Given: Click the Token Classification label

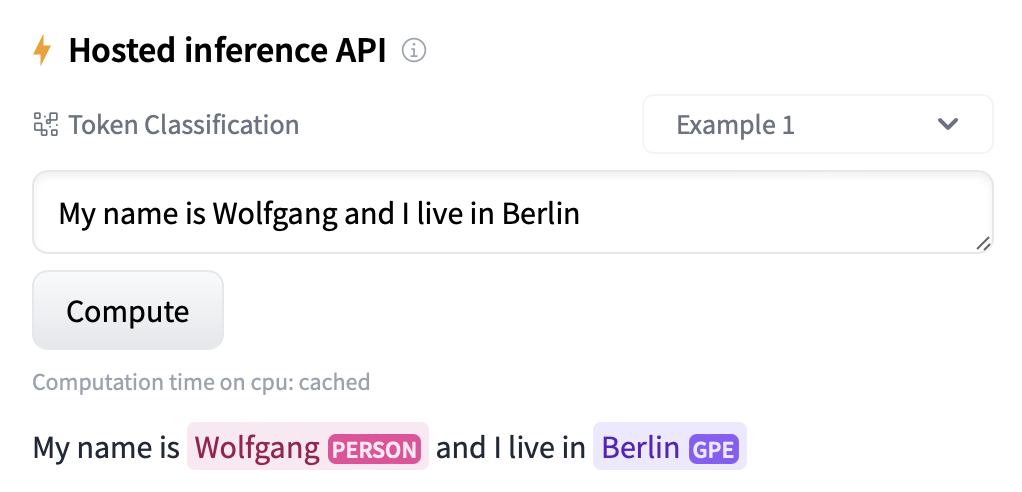Looking at the screenshot, I should (x=183, y=125).
